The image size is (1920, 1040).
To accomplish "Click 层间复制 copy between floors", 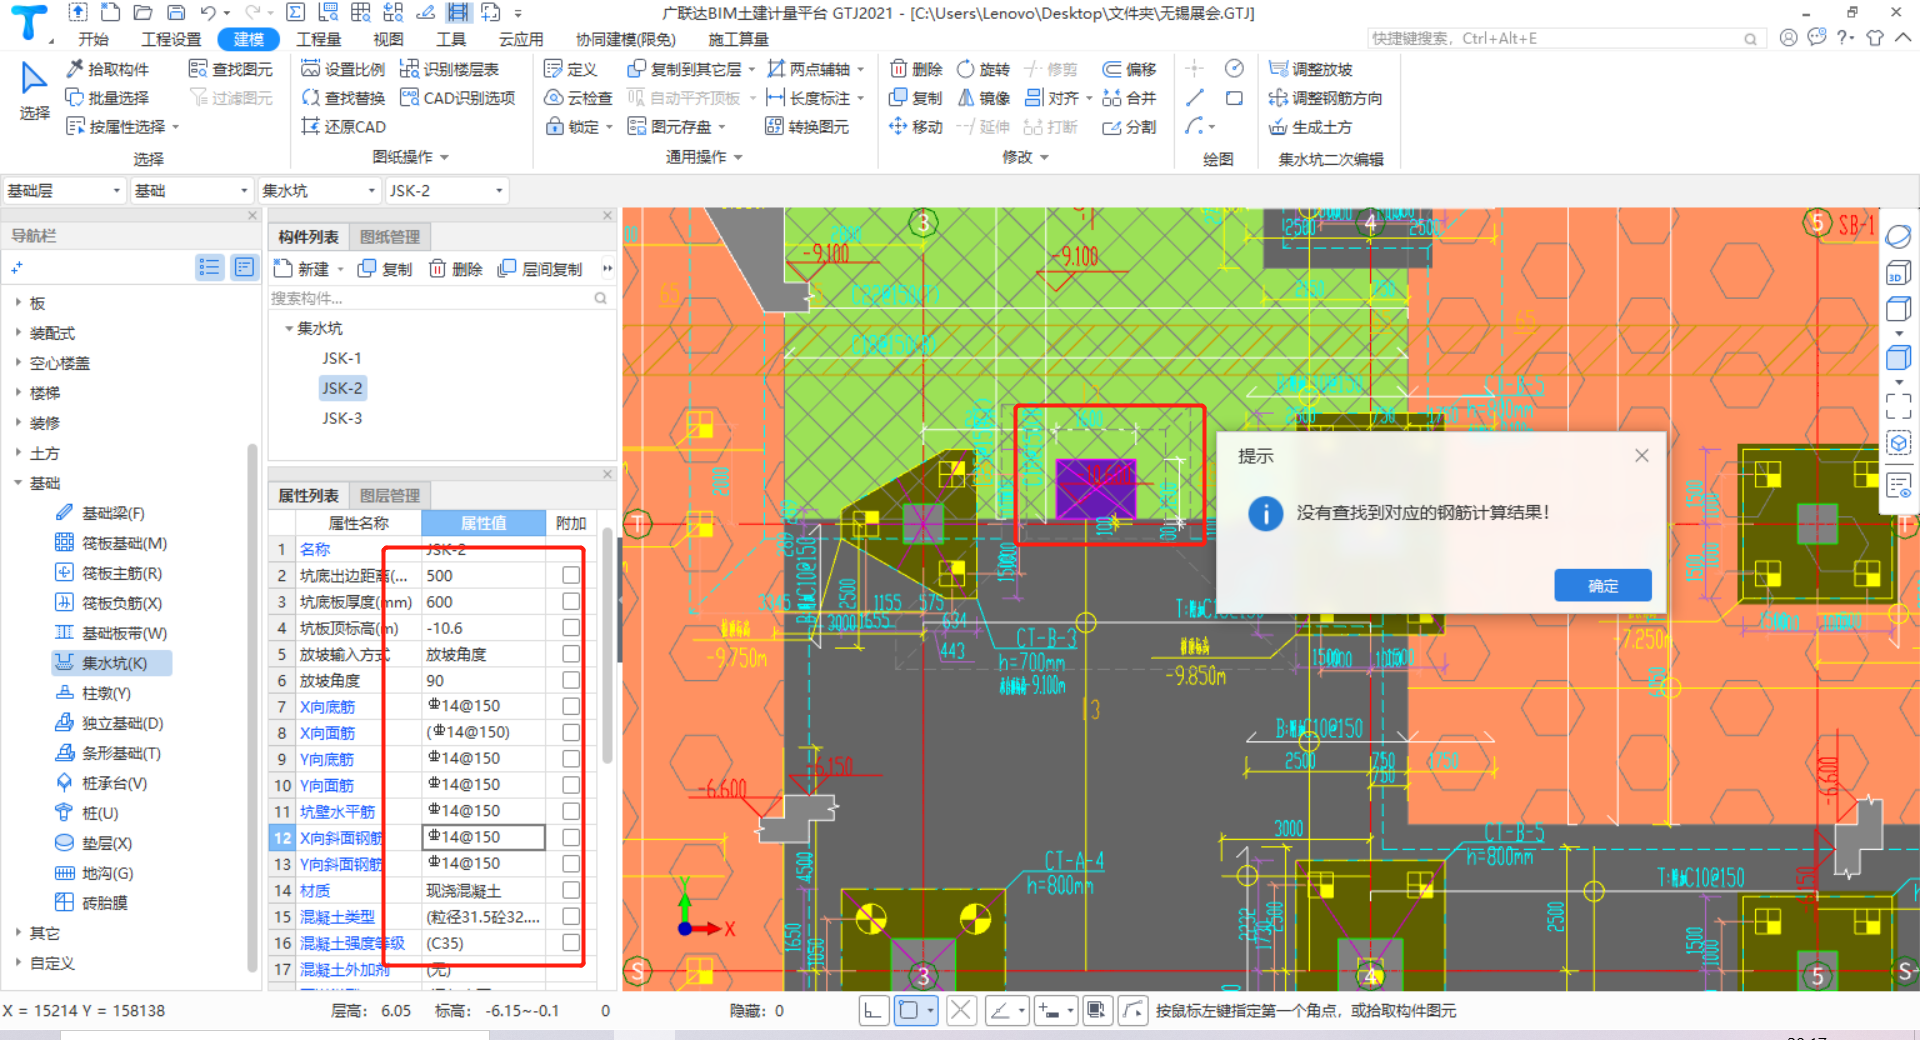I will pos(540,269).
